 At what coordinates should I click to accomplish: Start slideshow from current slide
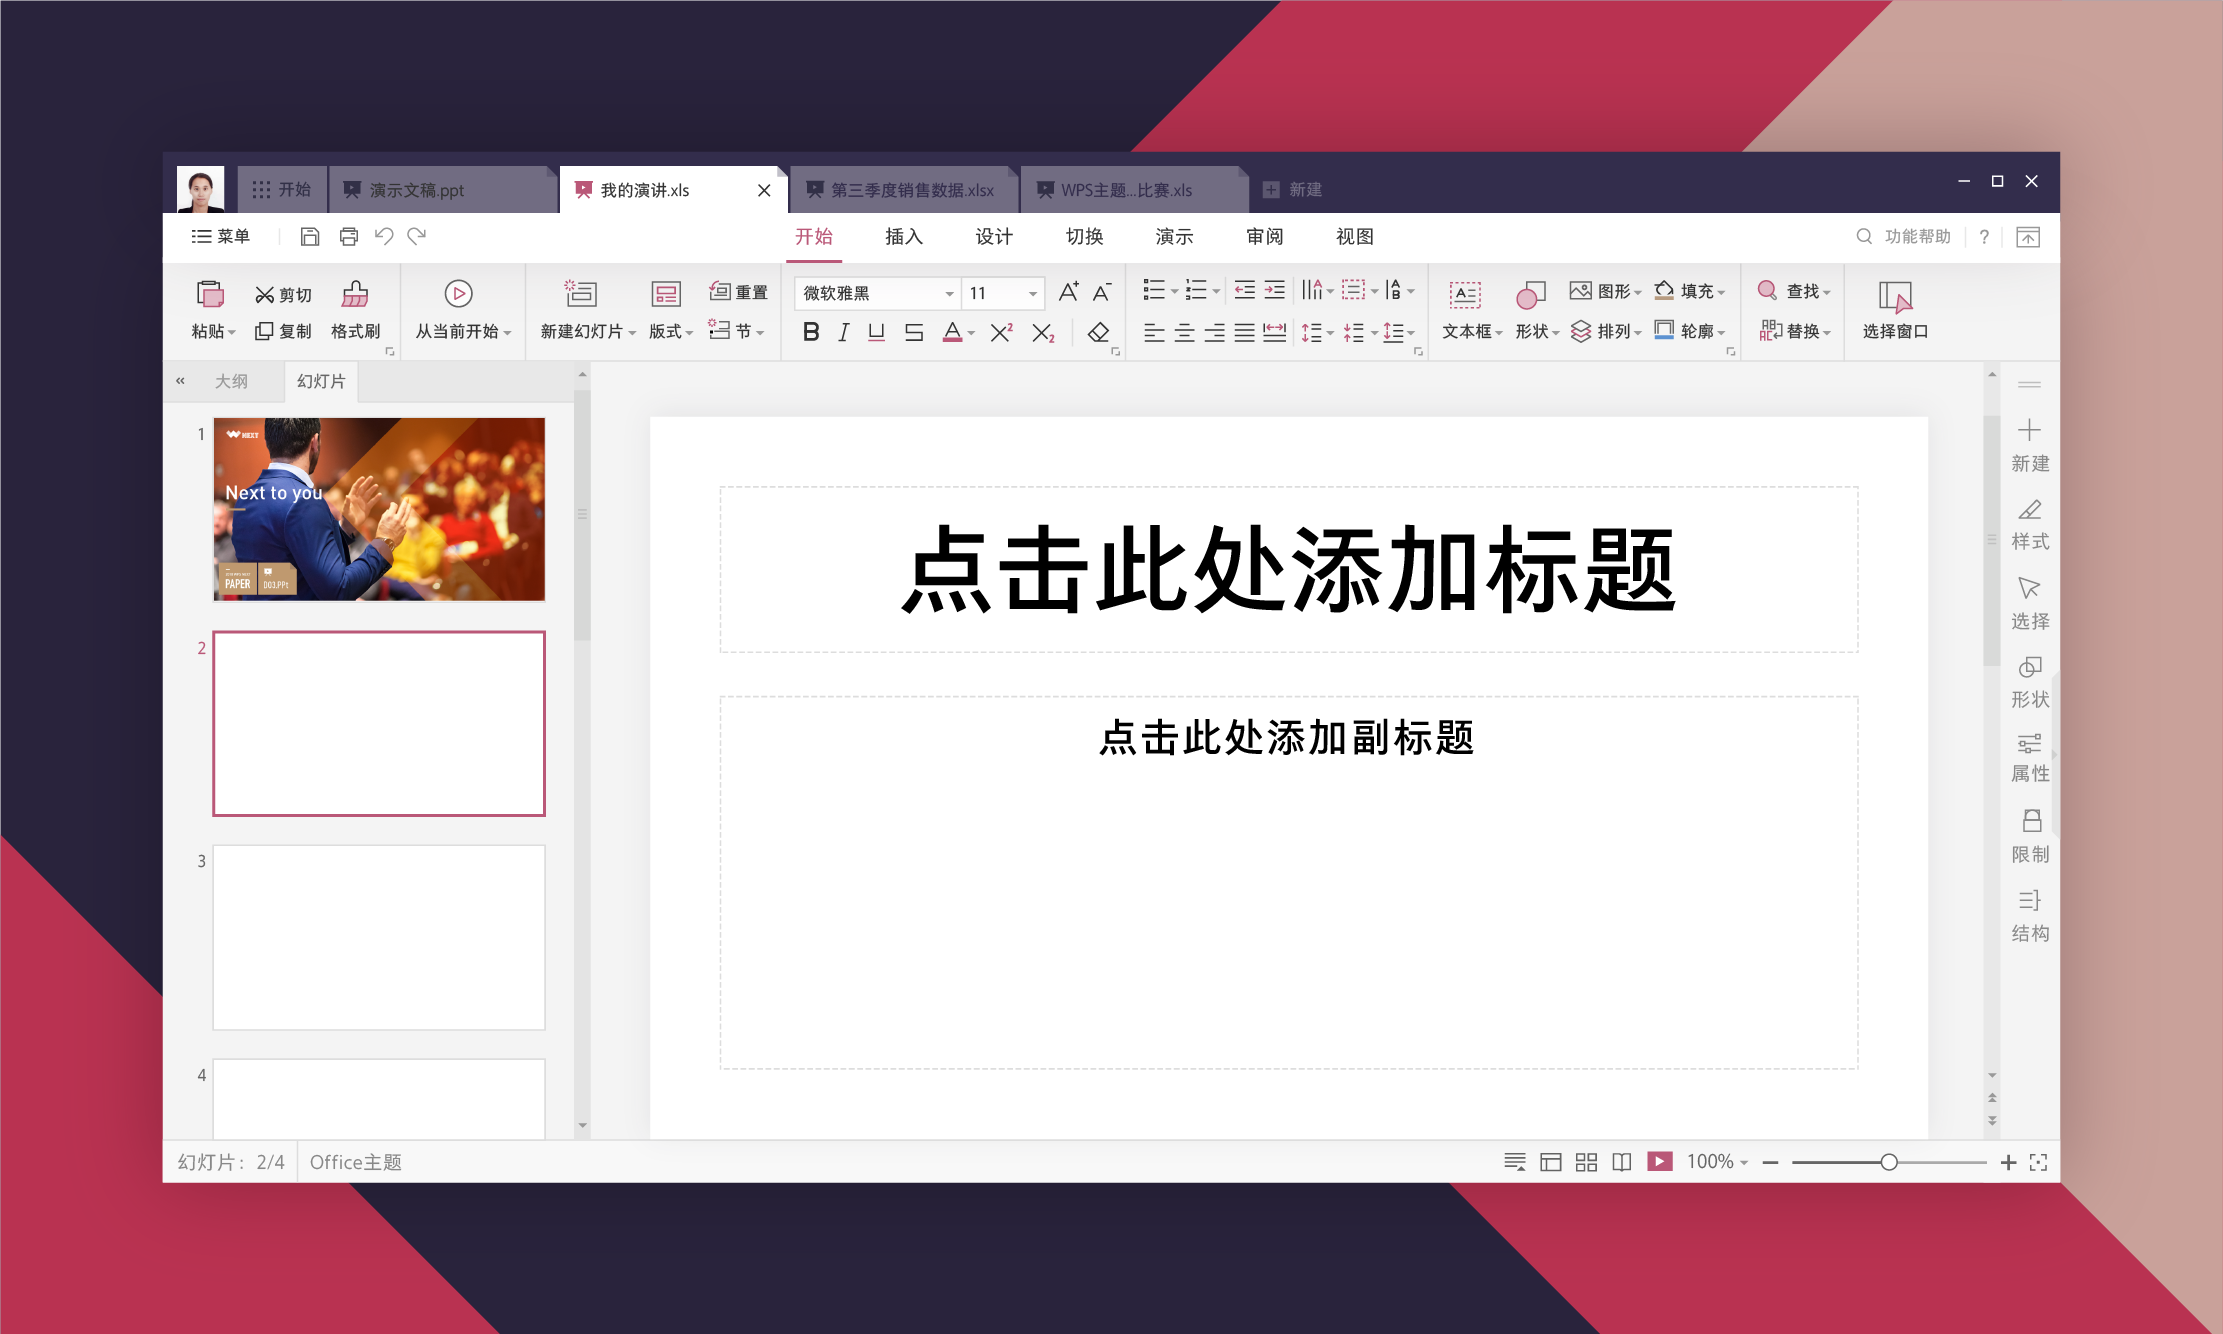458,295
